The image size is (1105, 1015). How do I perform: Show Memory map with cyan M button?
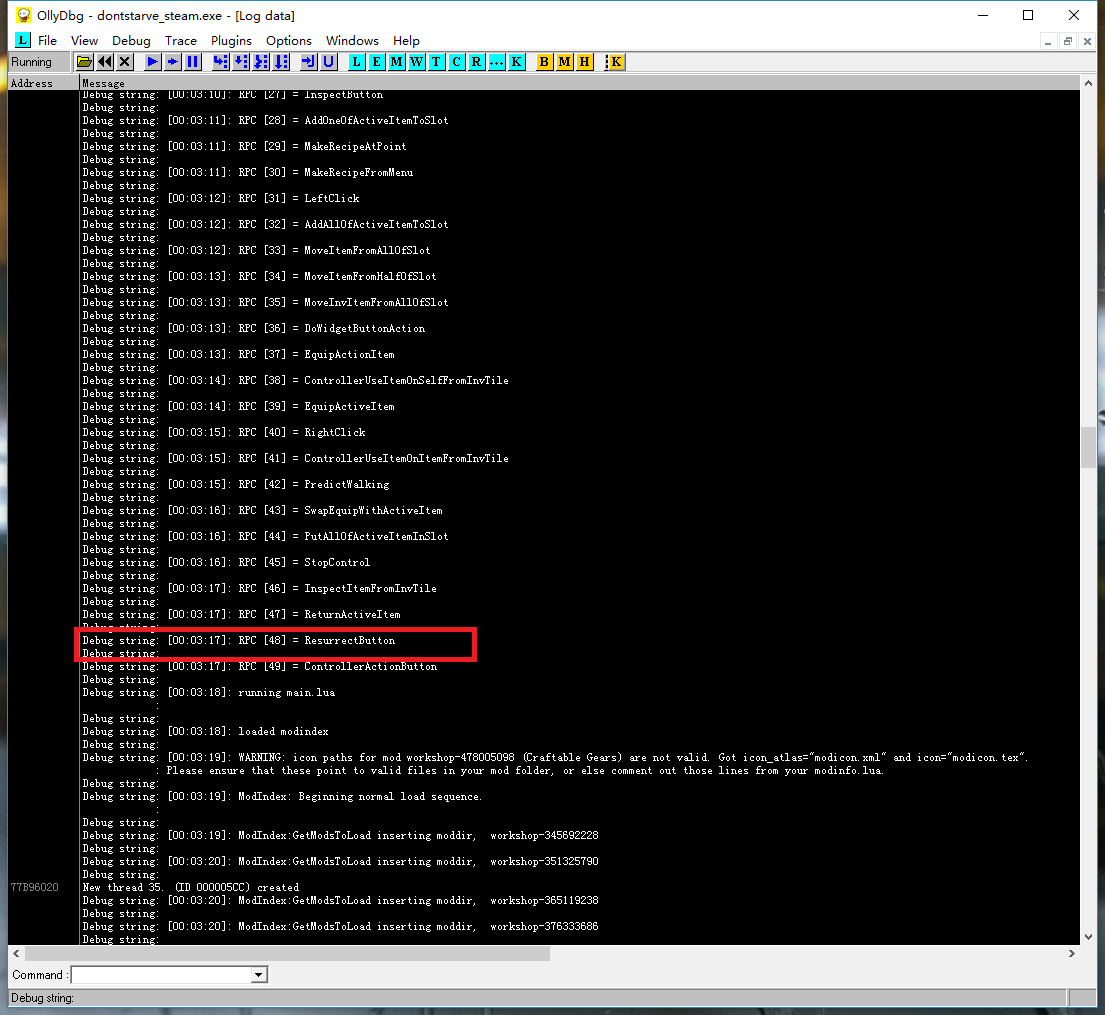(x=397, y=62)
